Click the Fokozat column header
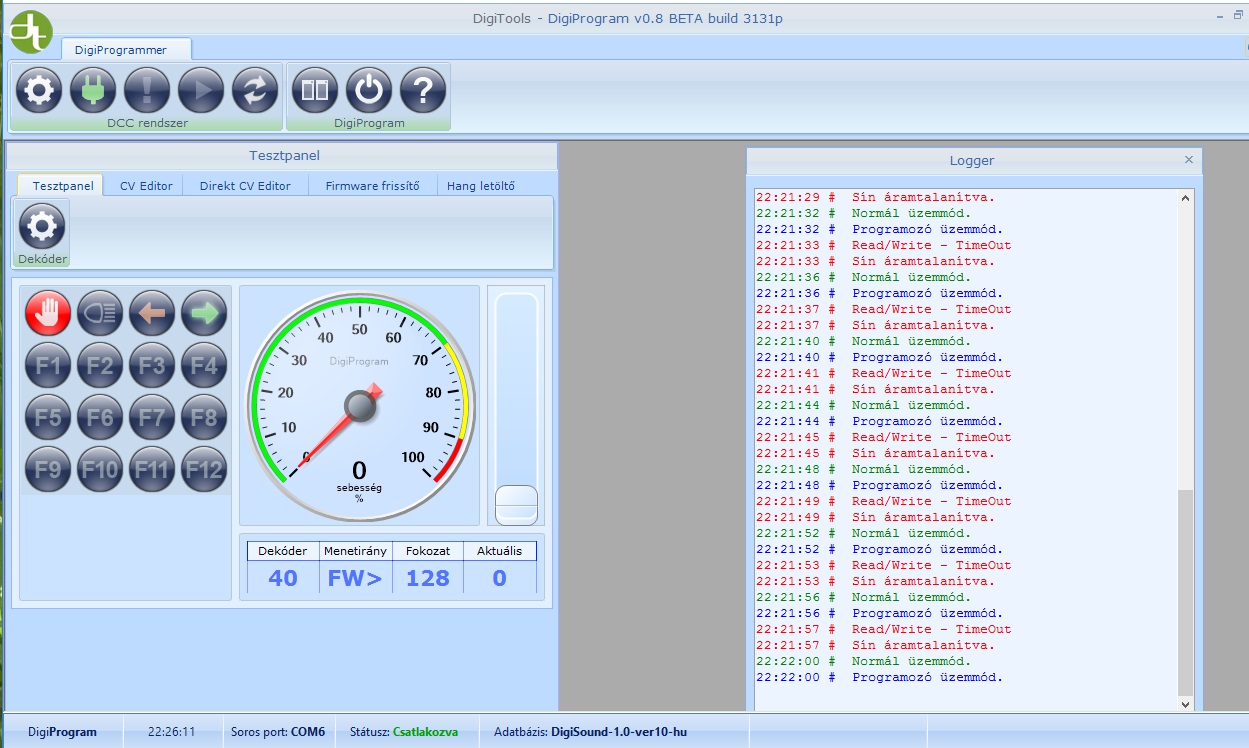 tap(427, 551)
